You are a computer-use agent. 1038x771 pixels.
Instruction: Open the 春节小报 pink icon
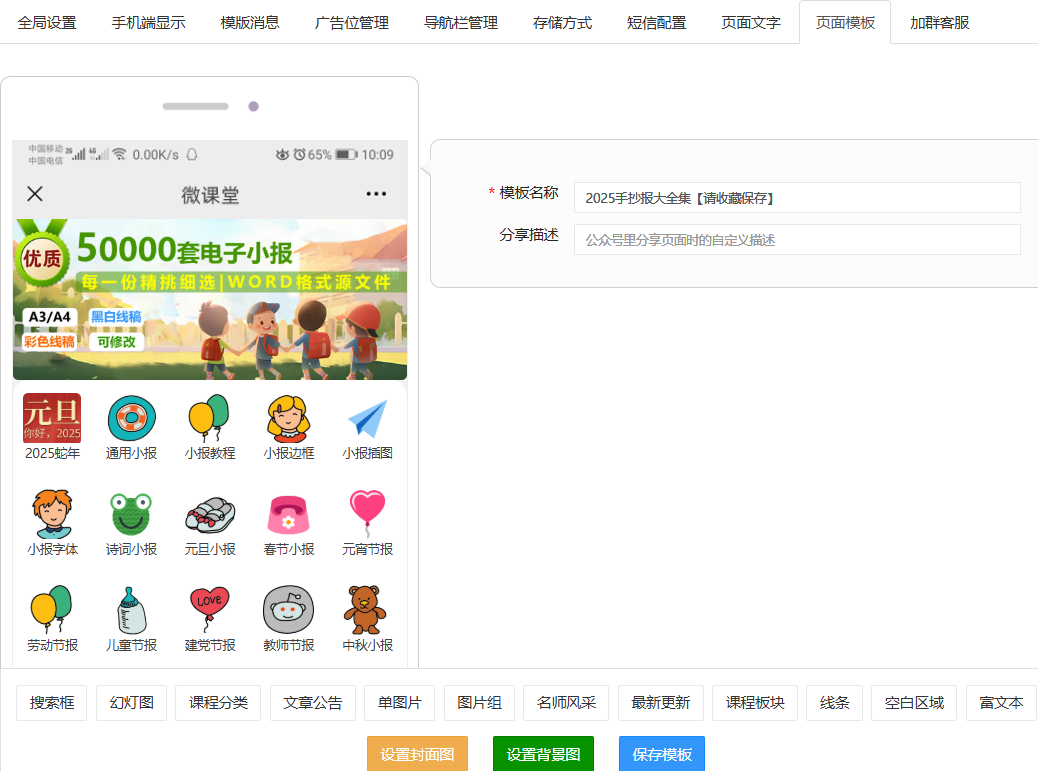[289, 515]
